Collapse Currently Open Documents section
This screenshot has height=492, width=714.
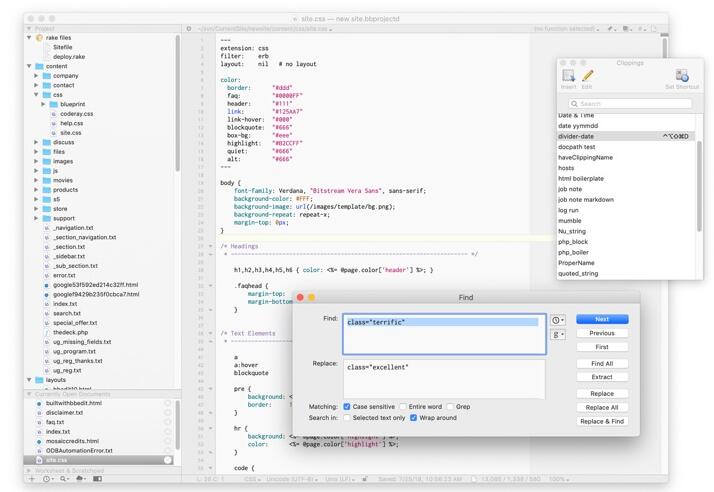[29, 394]
